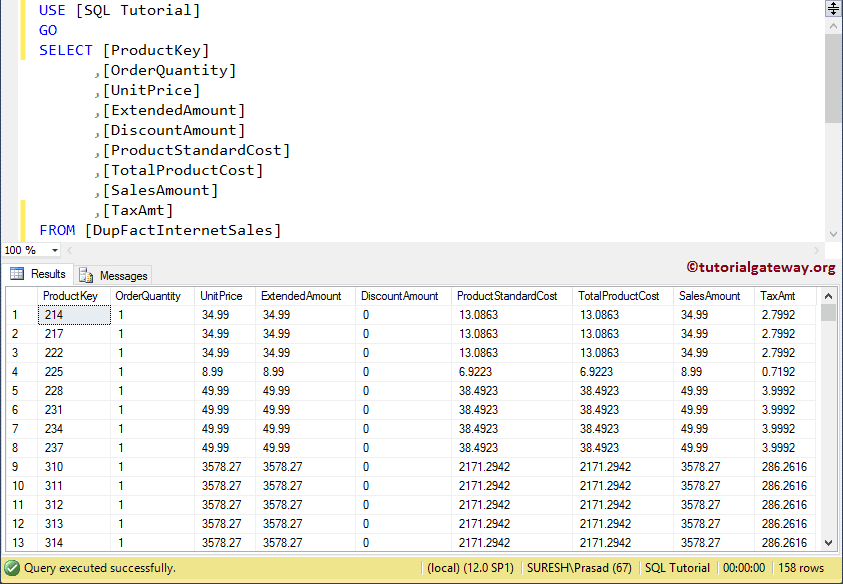Click the editor scrollbar up arrow
843x584 pixels.
pos(833,27)
